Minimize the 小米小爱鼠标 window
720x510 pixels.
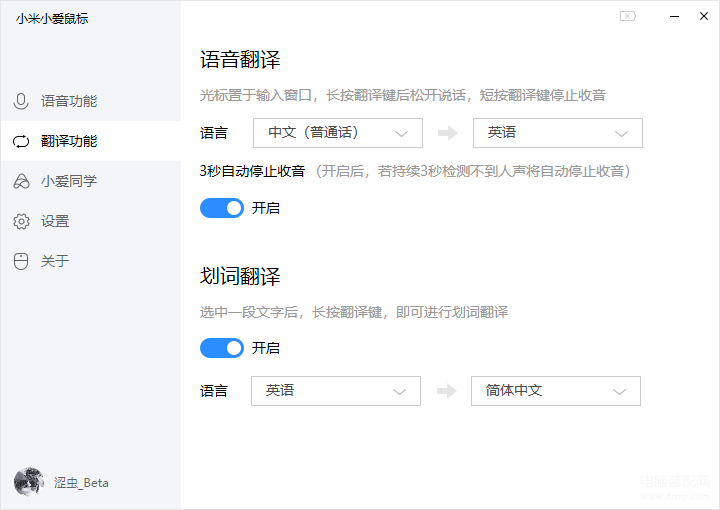(675, 16)
